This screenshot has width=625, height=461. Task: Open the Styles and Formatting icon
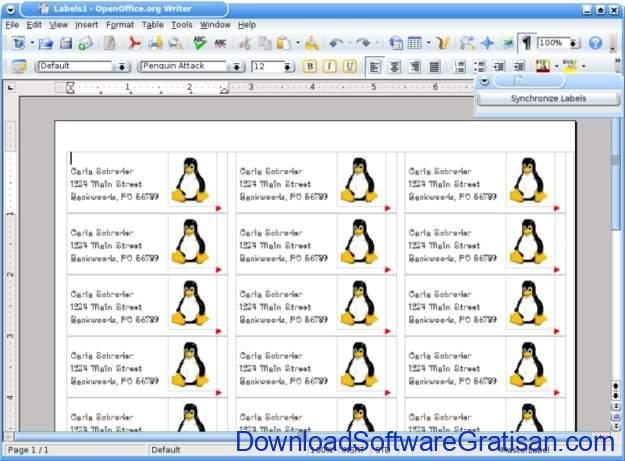[x=19, y=66]
